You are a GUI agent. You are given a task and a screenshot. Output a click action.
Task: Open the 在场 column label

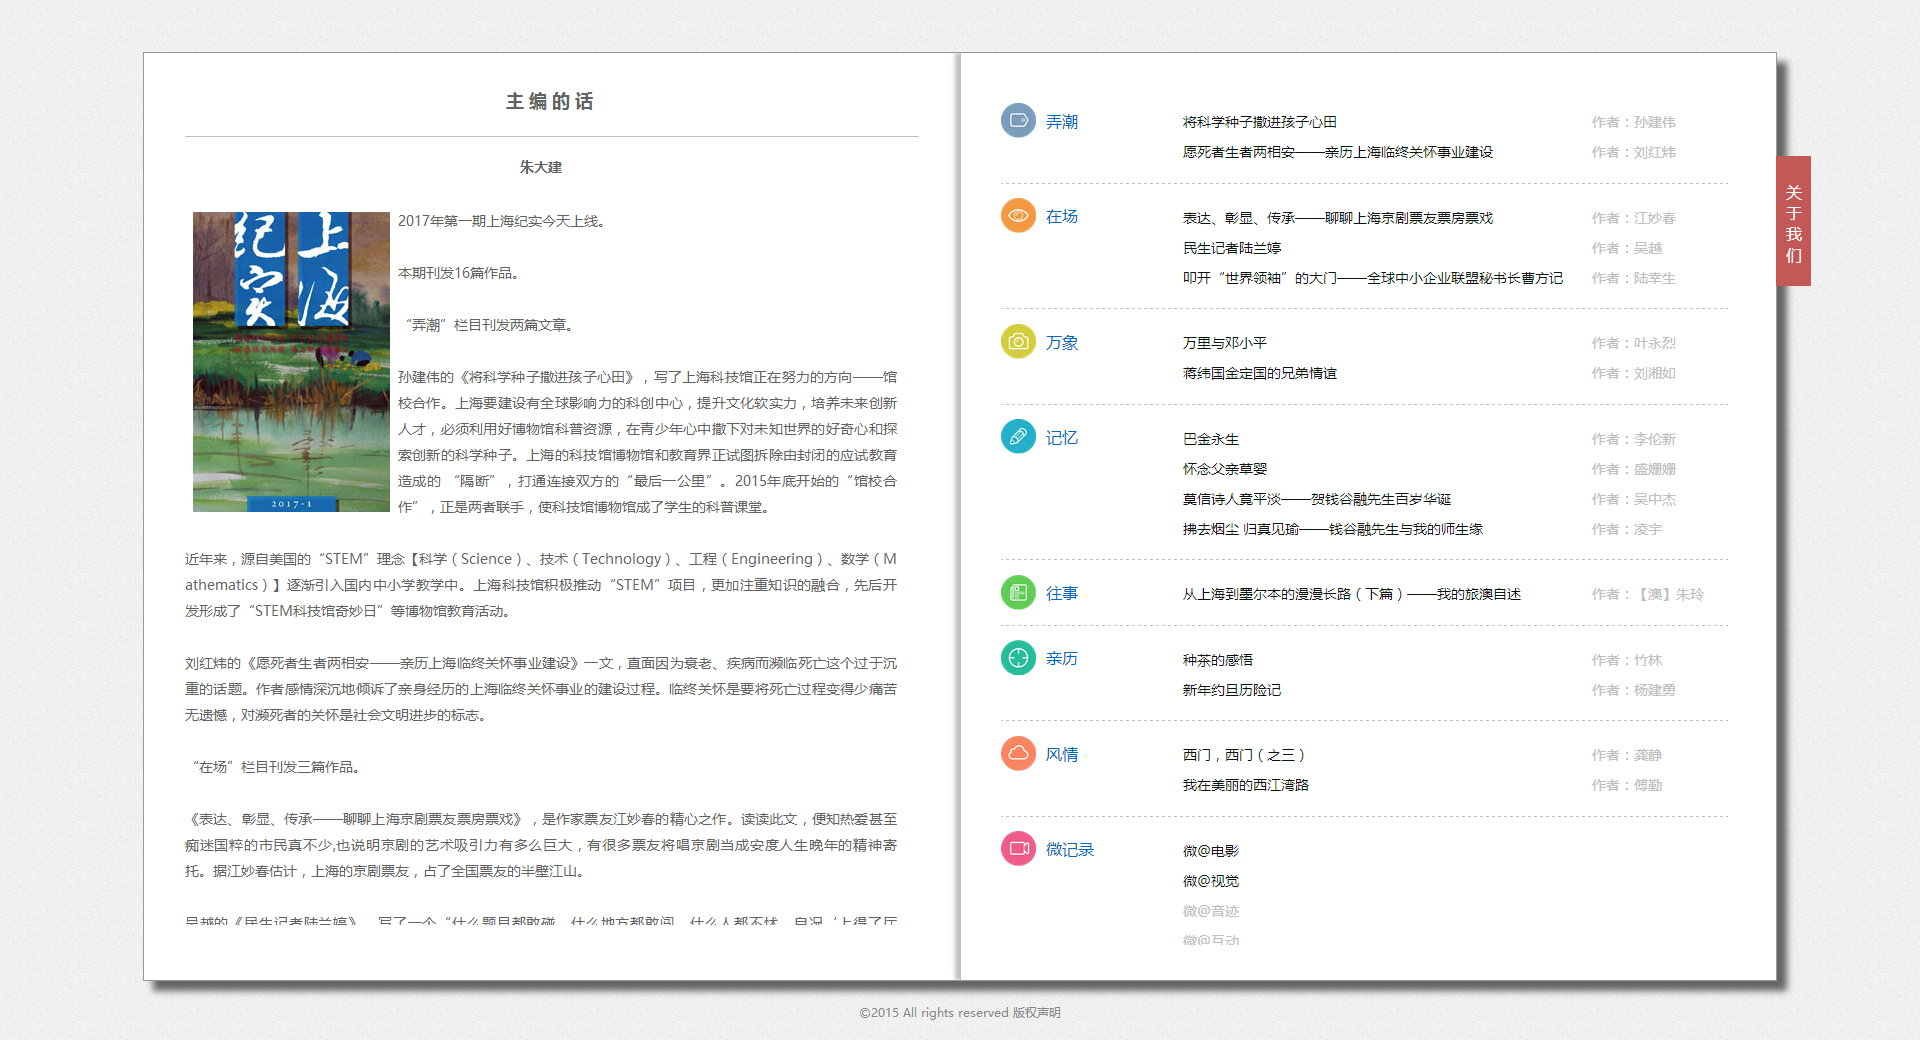[1062, 217]
